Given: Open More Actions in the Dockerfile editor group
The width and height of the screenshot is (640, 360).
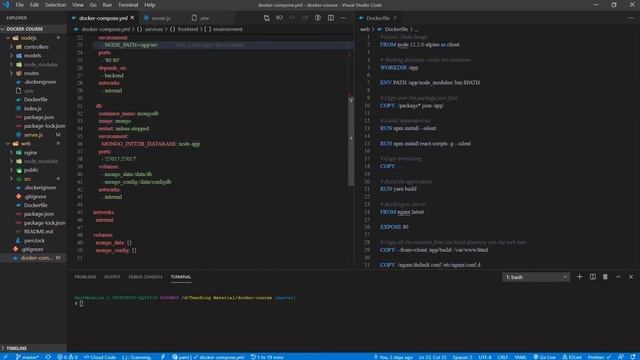Looking at the screenshot, I should (x=631, y=18).
